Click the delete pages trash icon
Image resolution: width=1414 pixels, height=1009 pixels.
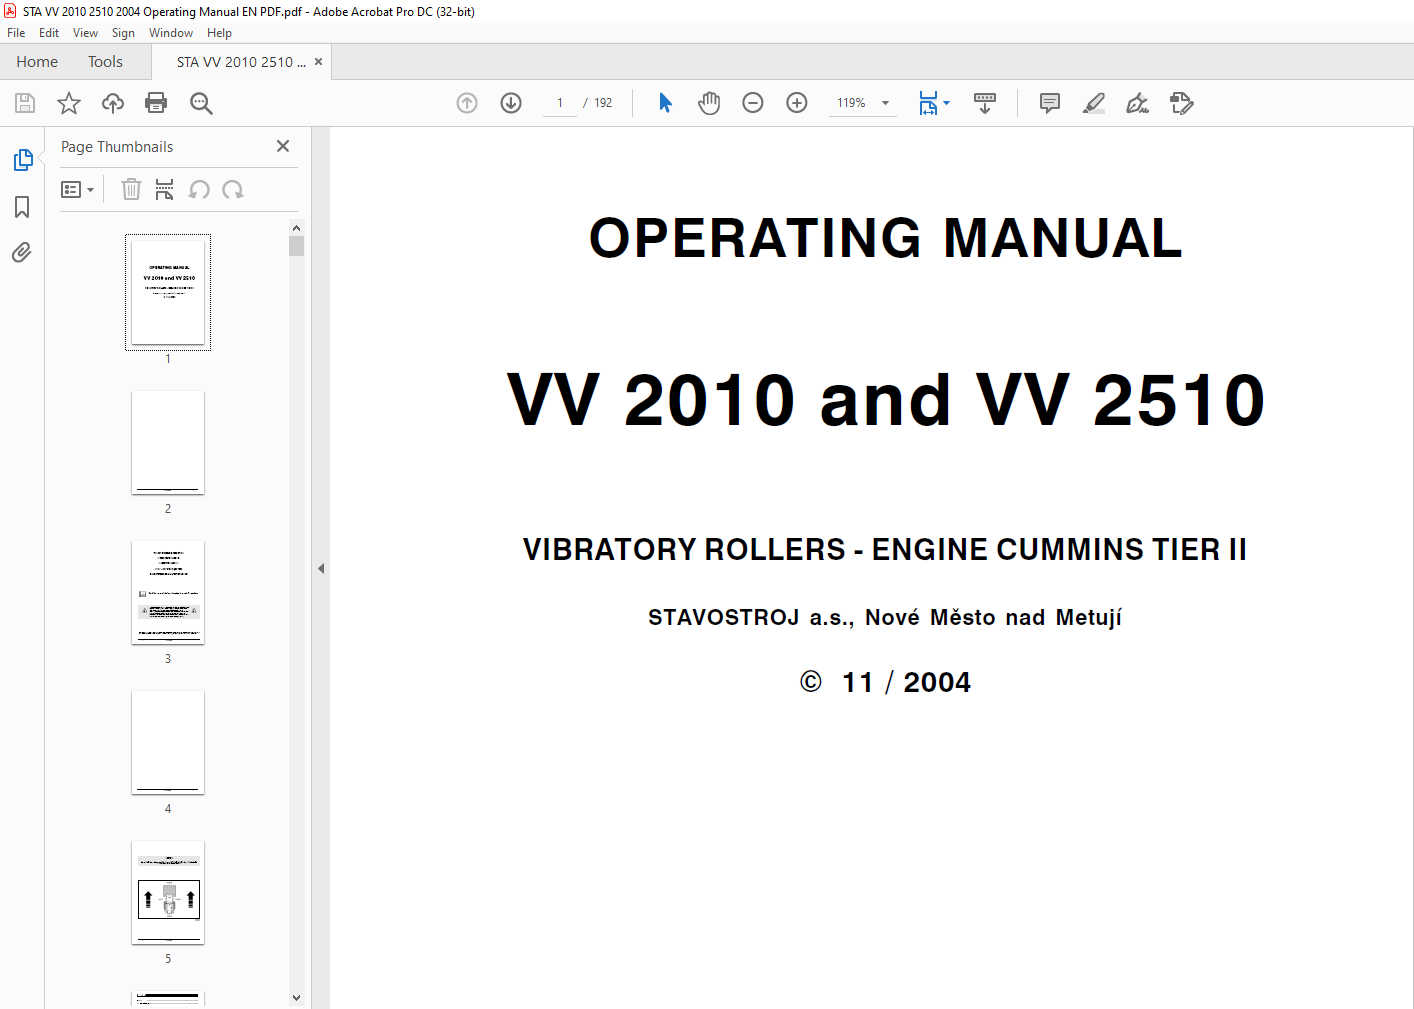tap(131, 189)
